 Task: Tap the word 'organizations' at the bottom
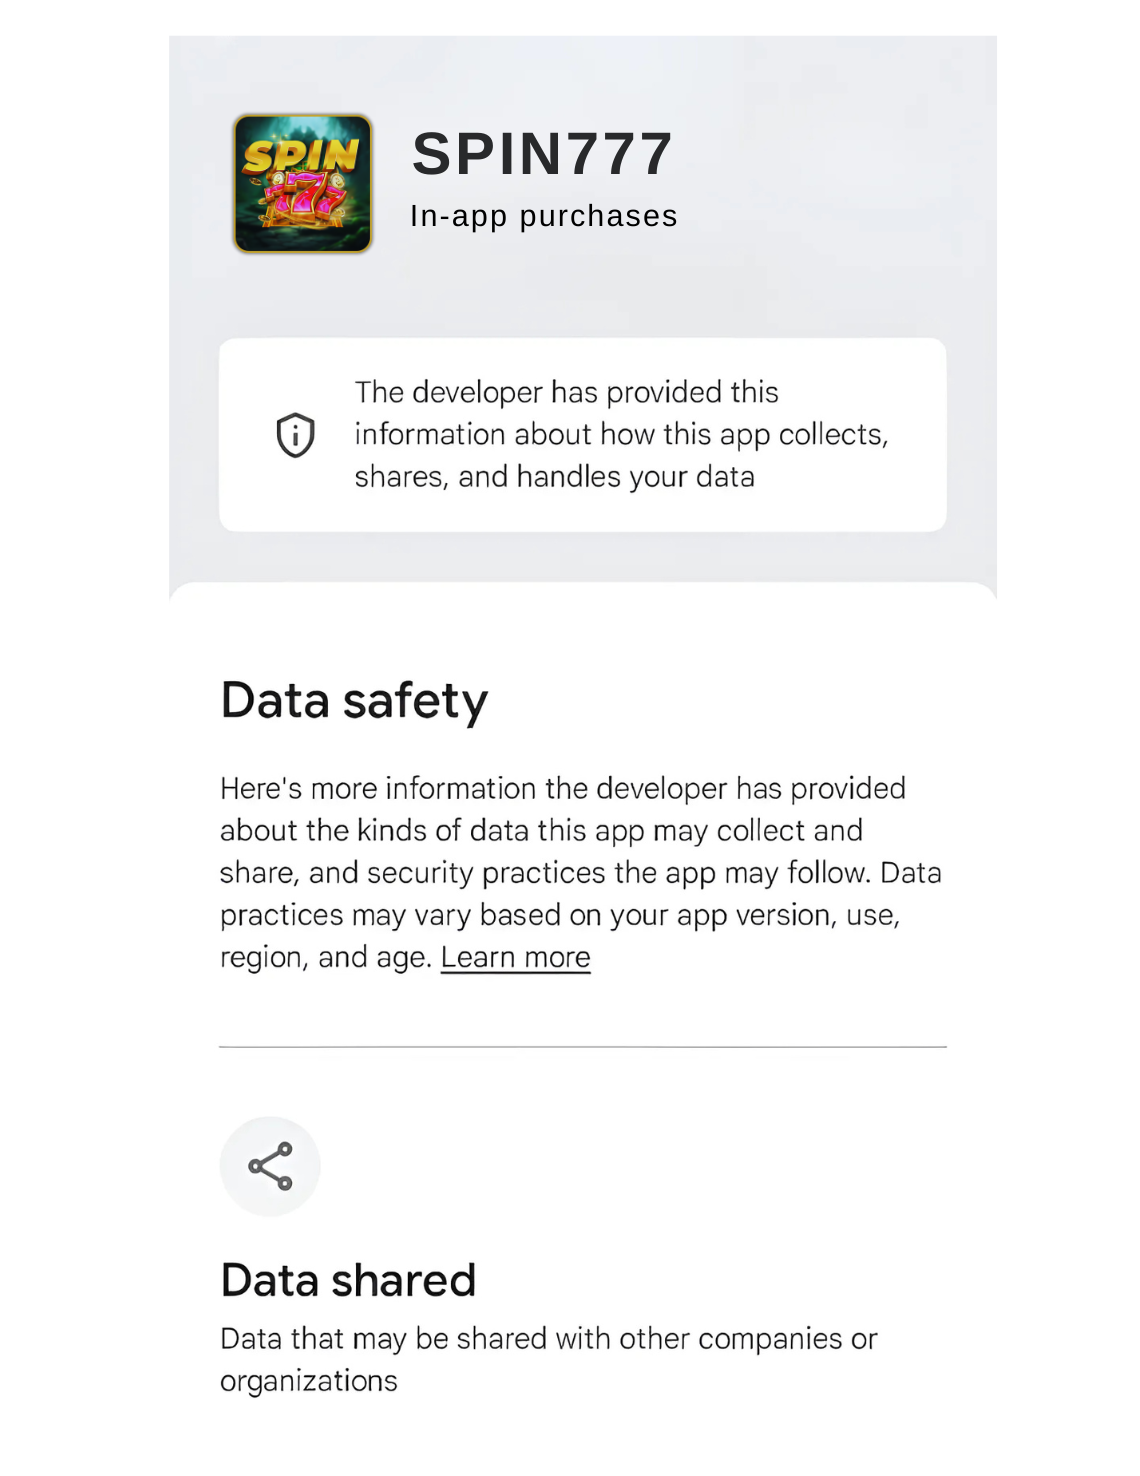click(x=309, y=1381)
